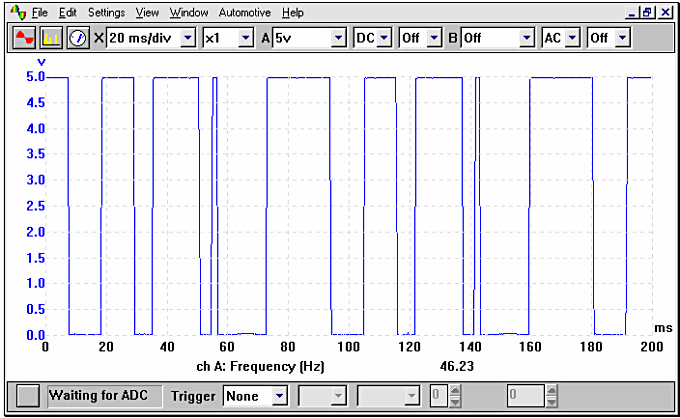Open the x1 horizontal zoom dropdown
Viewport: 680px width, 418px height.
coord(245,38)
